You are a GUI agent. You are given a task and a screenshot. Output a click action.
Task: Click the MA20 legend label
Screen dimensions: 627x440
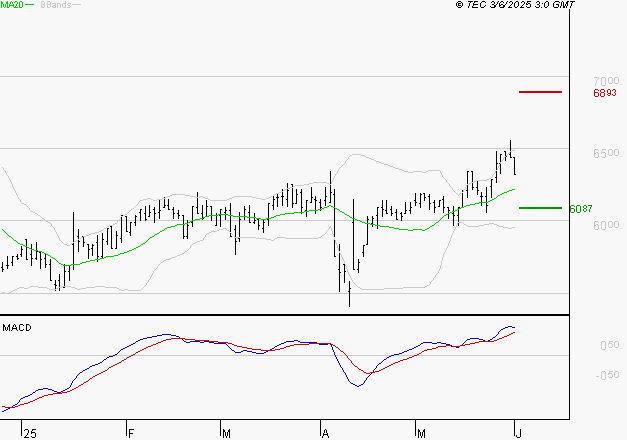point(12,5)
